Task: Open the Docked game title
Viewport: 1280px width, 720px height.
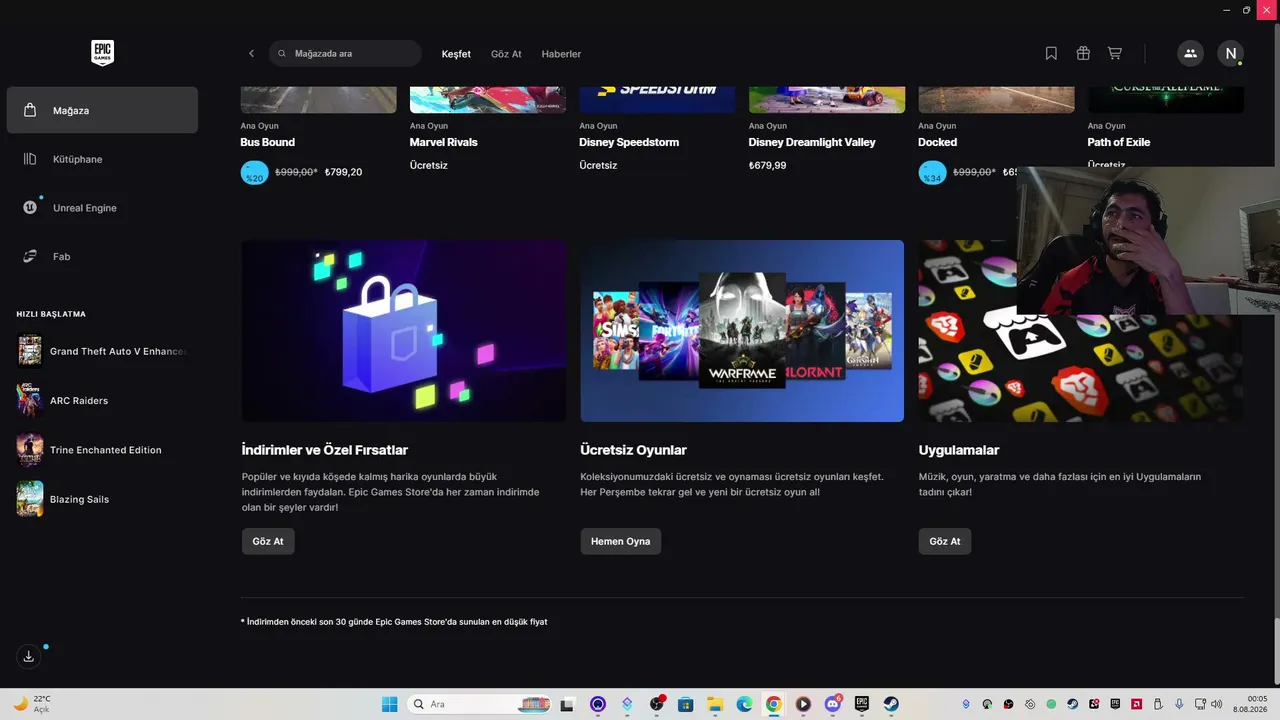Action: [x=938, y=142]
